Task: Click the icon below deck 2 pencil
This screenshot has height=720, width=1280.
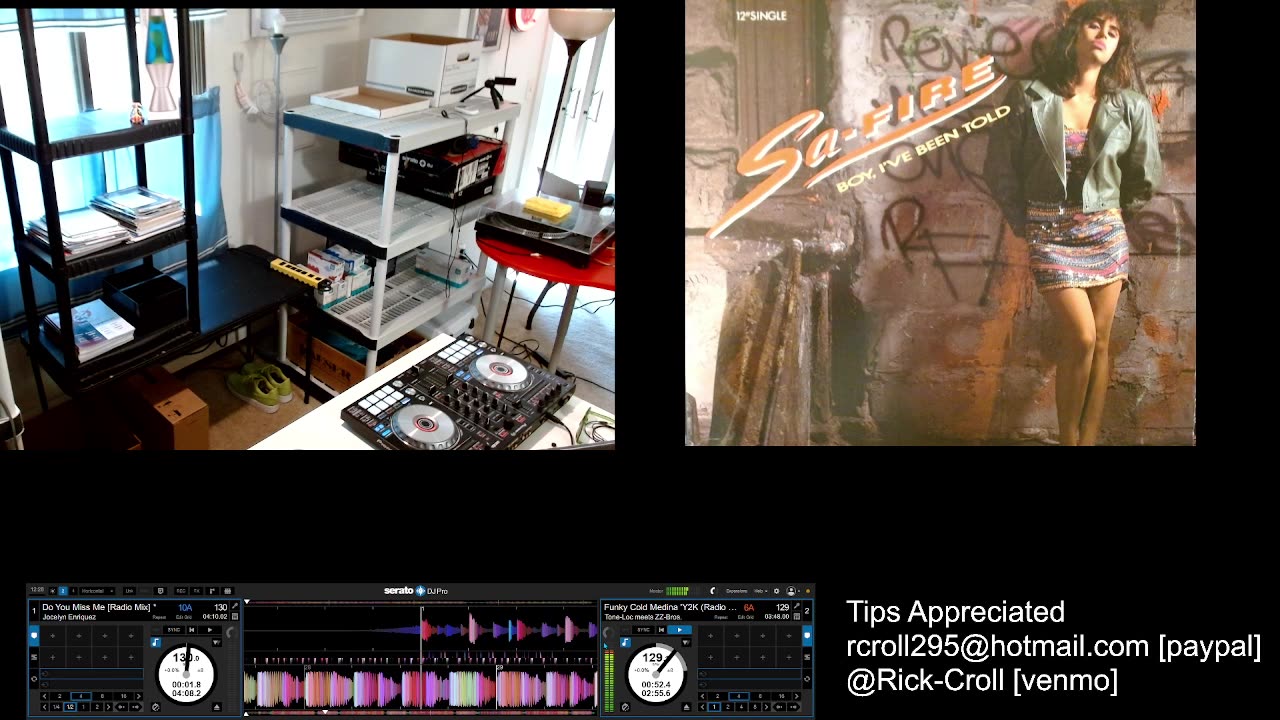Action: pos(797,617)
